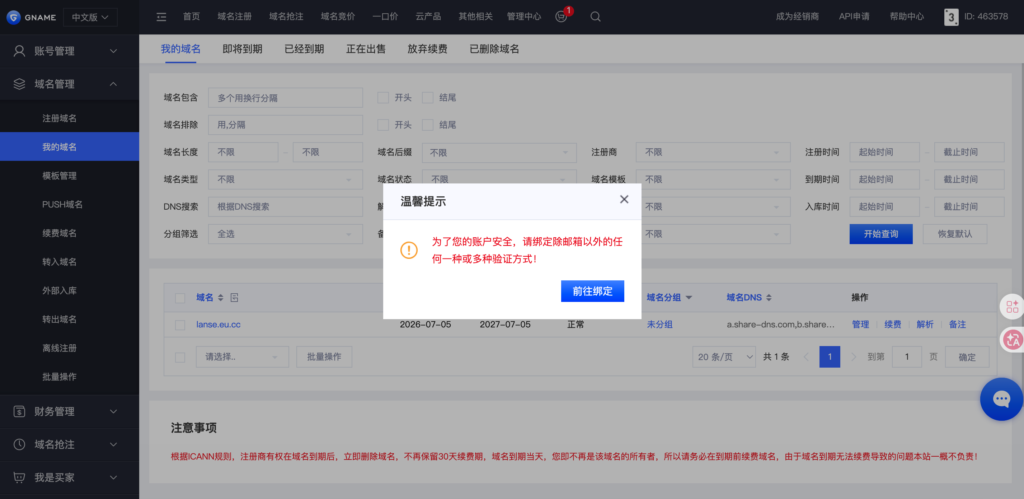
Task: Focus the 注册时间 起始时间 field
Action: click(884, 152)
